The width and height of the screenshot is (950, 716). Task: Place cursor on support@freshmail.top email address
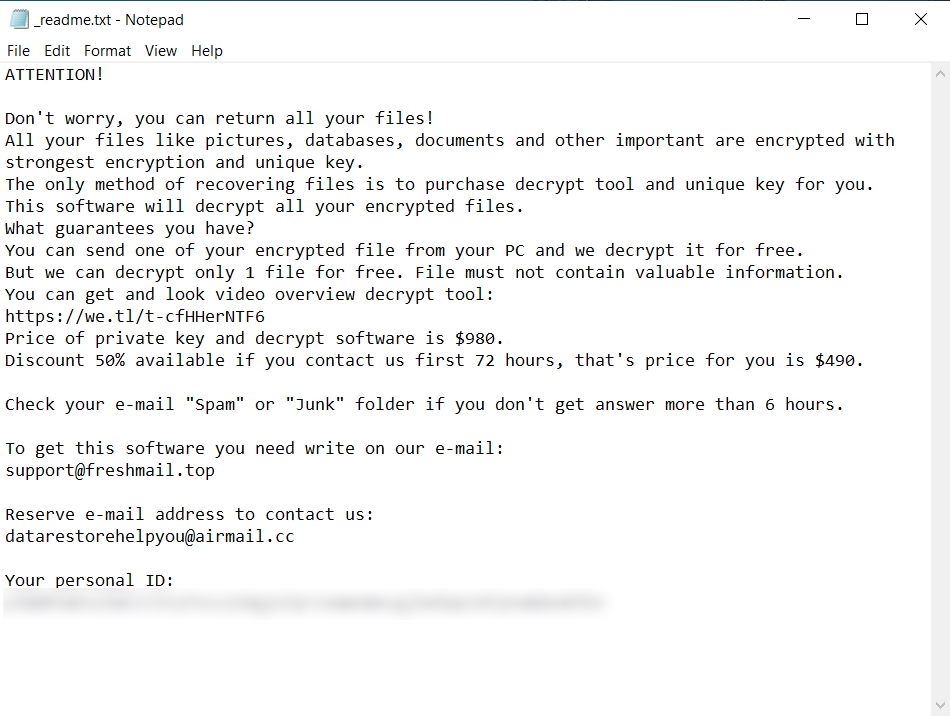(110, 470)
